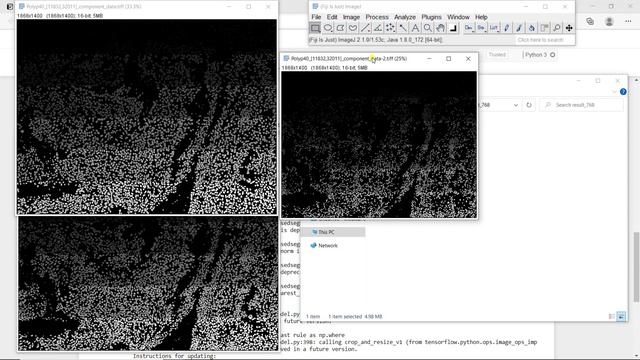
Task: Open the browser '...' settings menu
Action: pos(628,21)
